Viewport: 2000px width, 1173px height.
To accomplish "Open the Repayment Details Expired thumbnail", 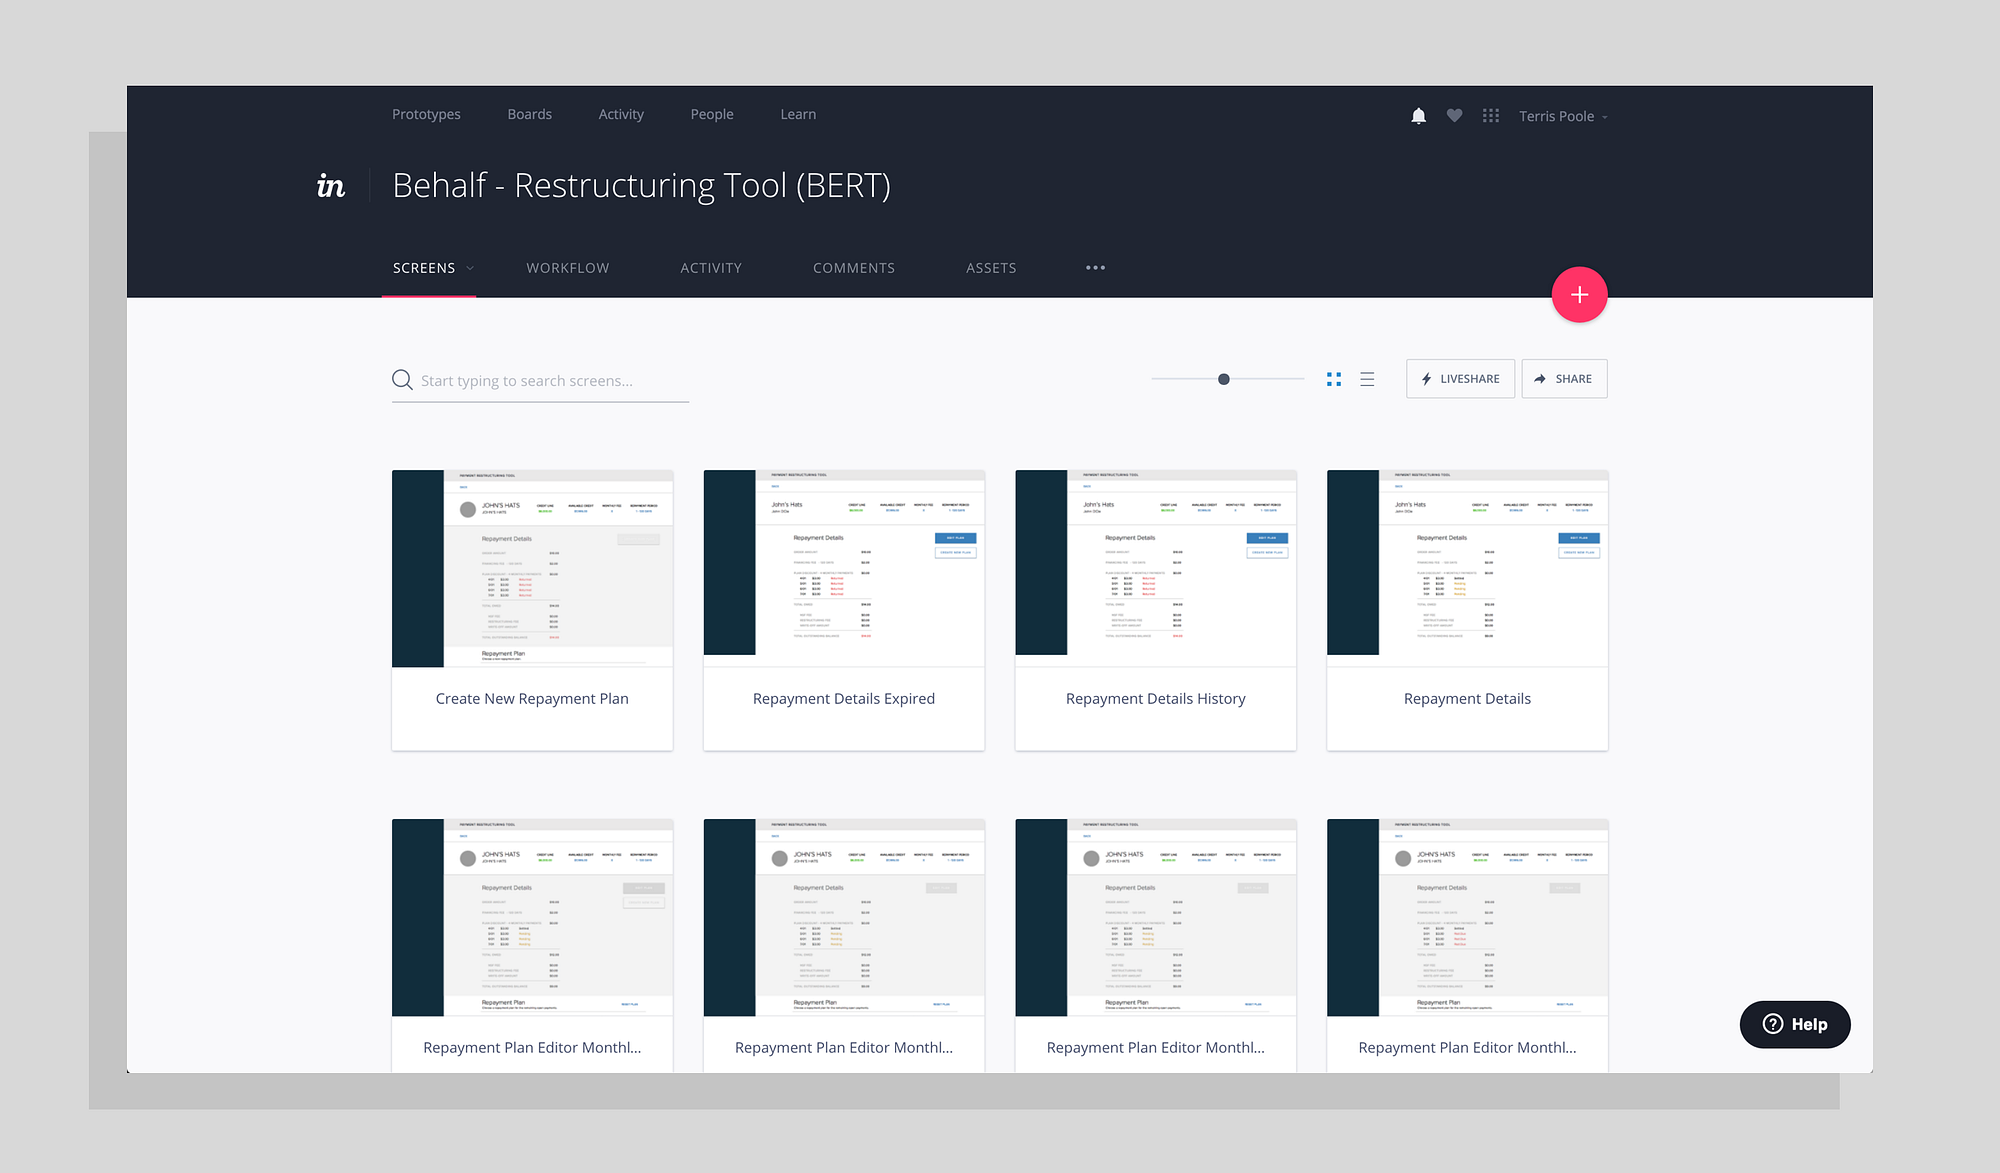I will (843, 568).
